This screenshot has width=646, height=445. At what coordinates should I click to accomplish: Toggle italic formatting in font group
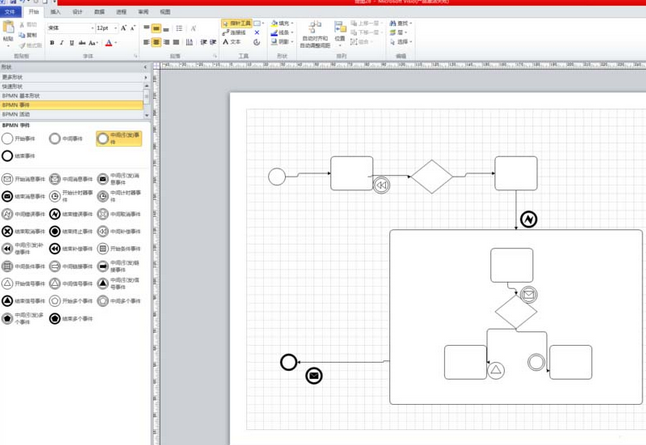click(62, 43)
